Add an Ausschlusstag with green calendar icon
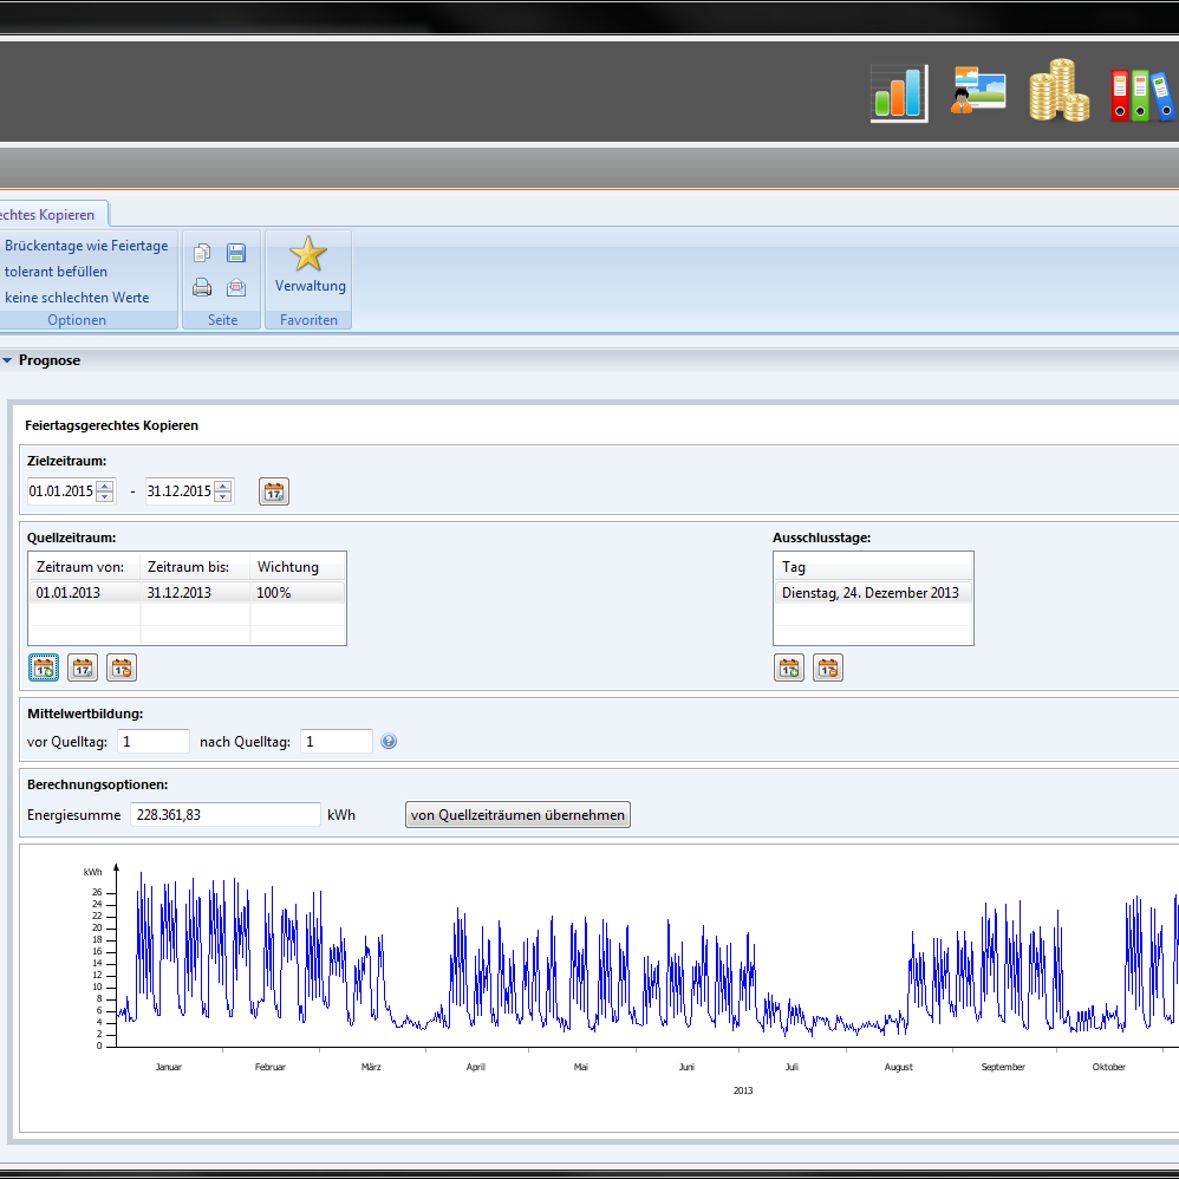The width and height of the screenshot is (1179, 1179). coord(789,668)
